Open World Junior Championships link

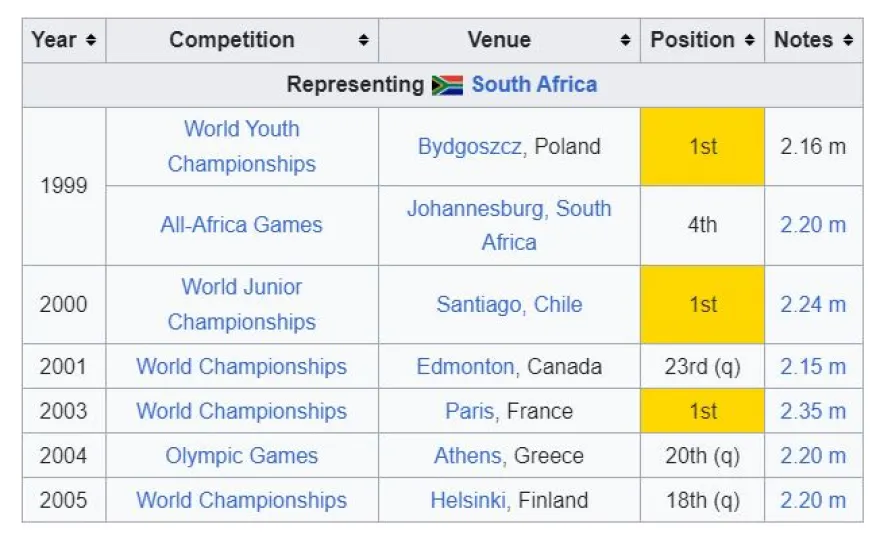[x=241, y=304]
